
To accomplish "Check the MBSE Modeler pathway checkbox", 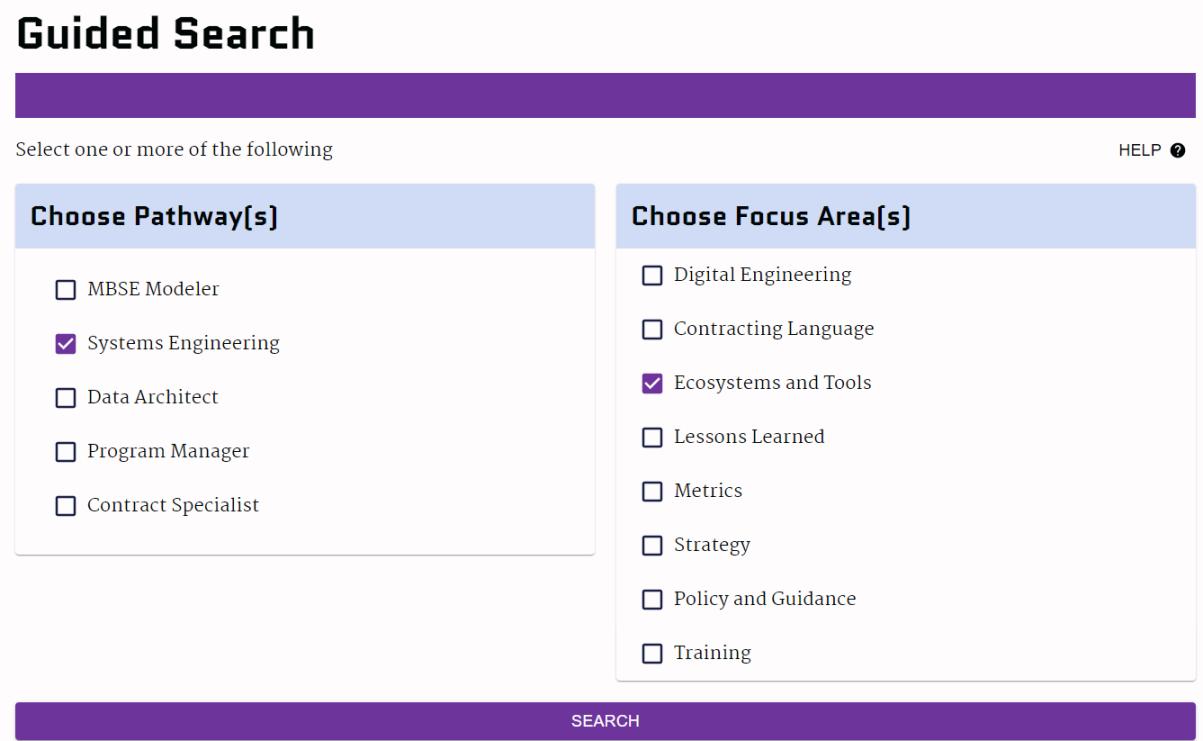I will (65, 290).
